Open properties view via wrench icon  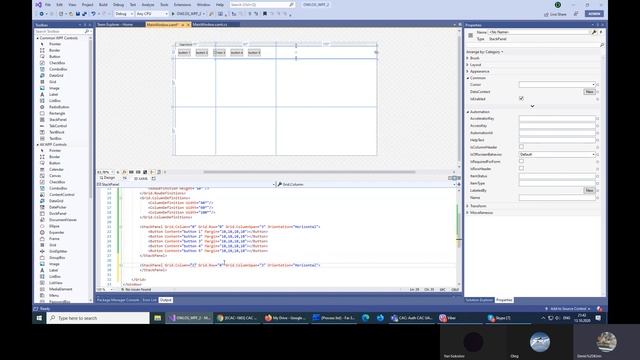pyautogui.click(x=594, y=32)
